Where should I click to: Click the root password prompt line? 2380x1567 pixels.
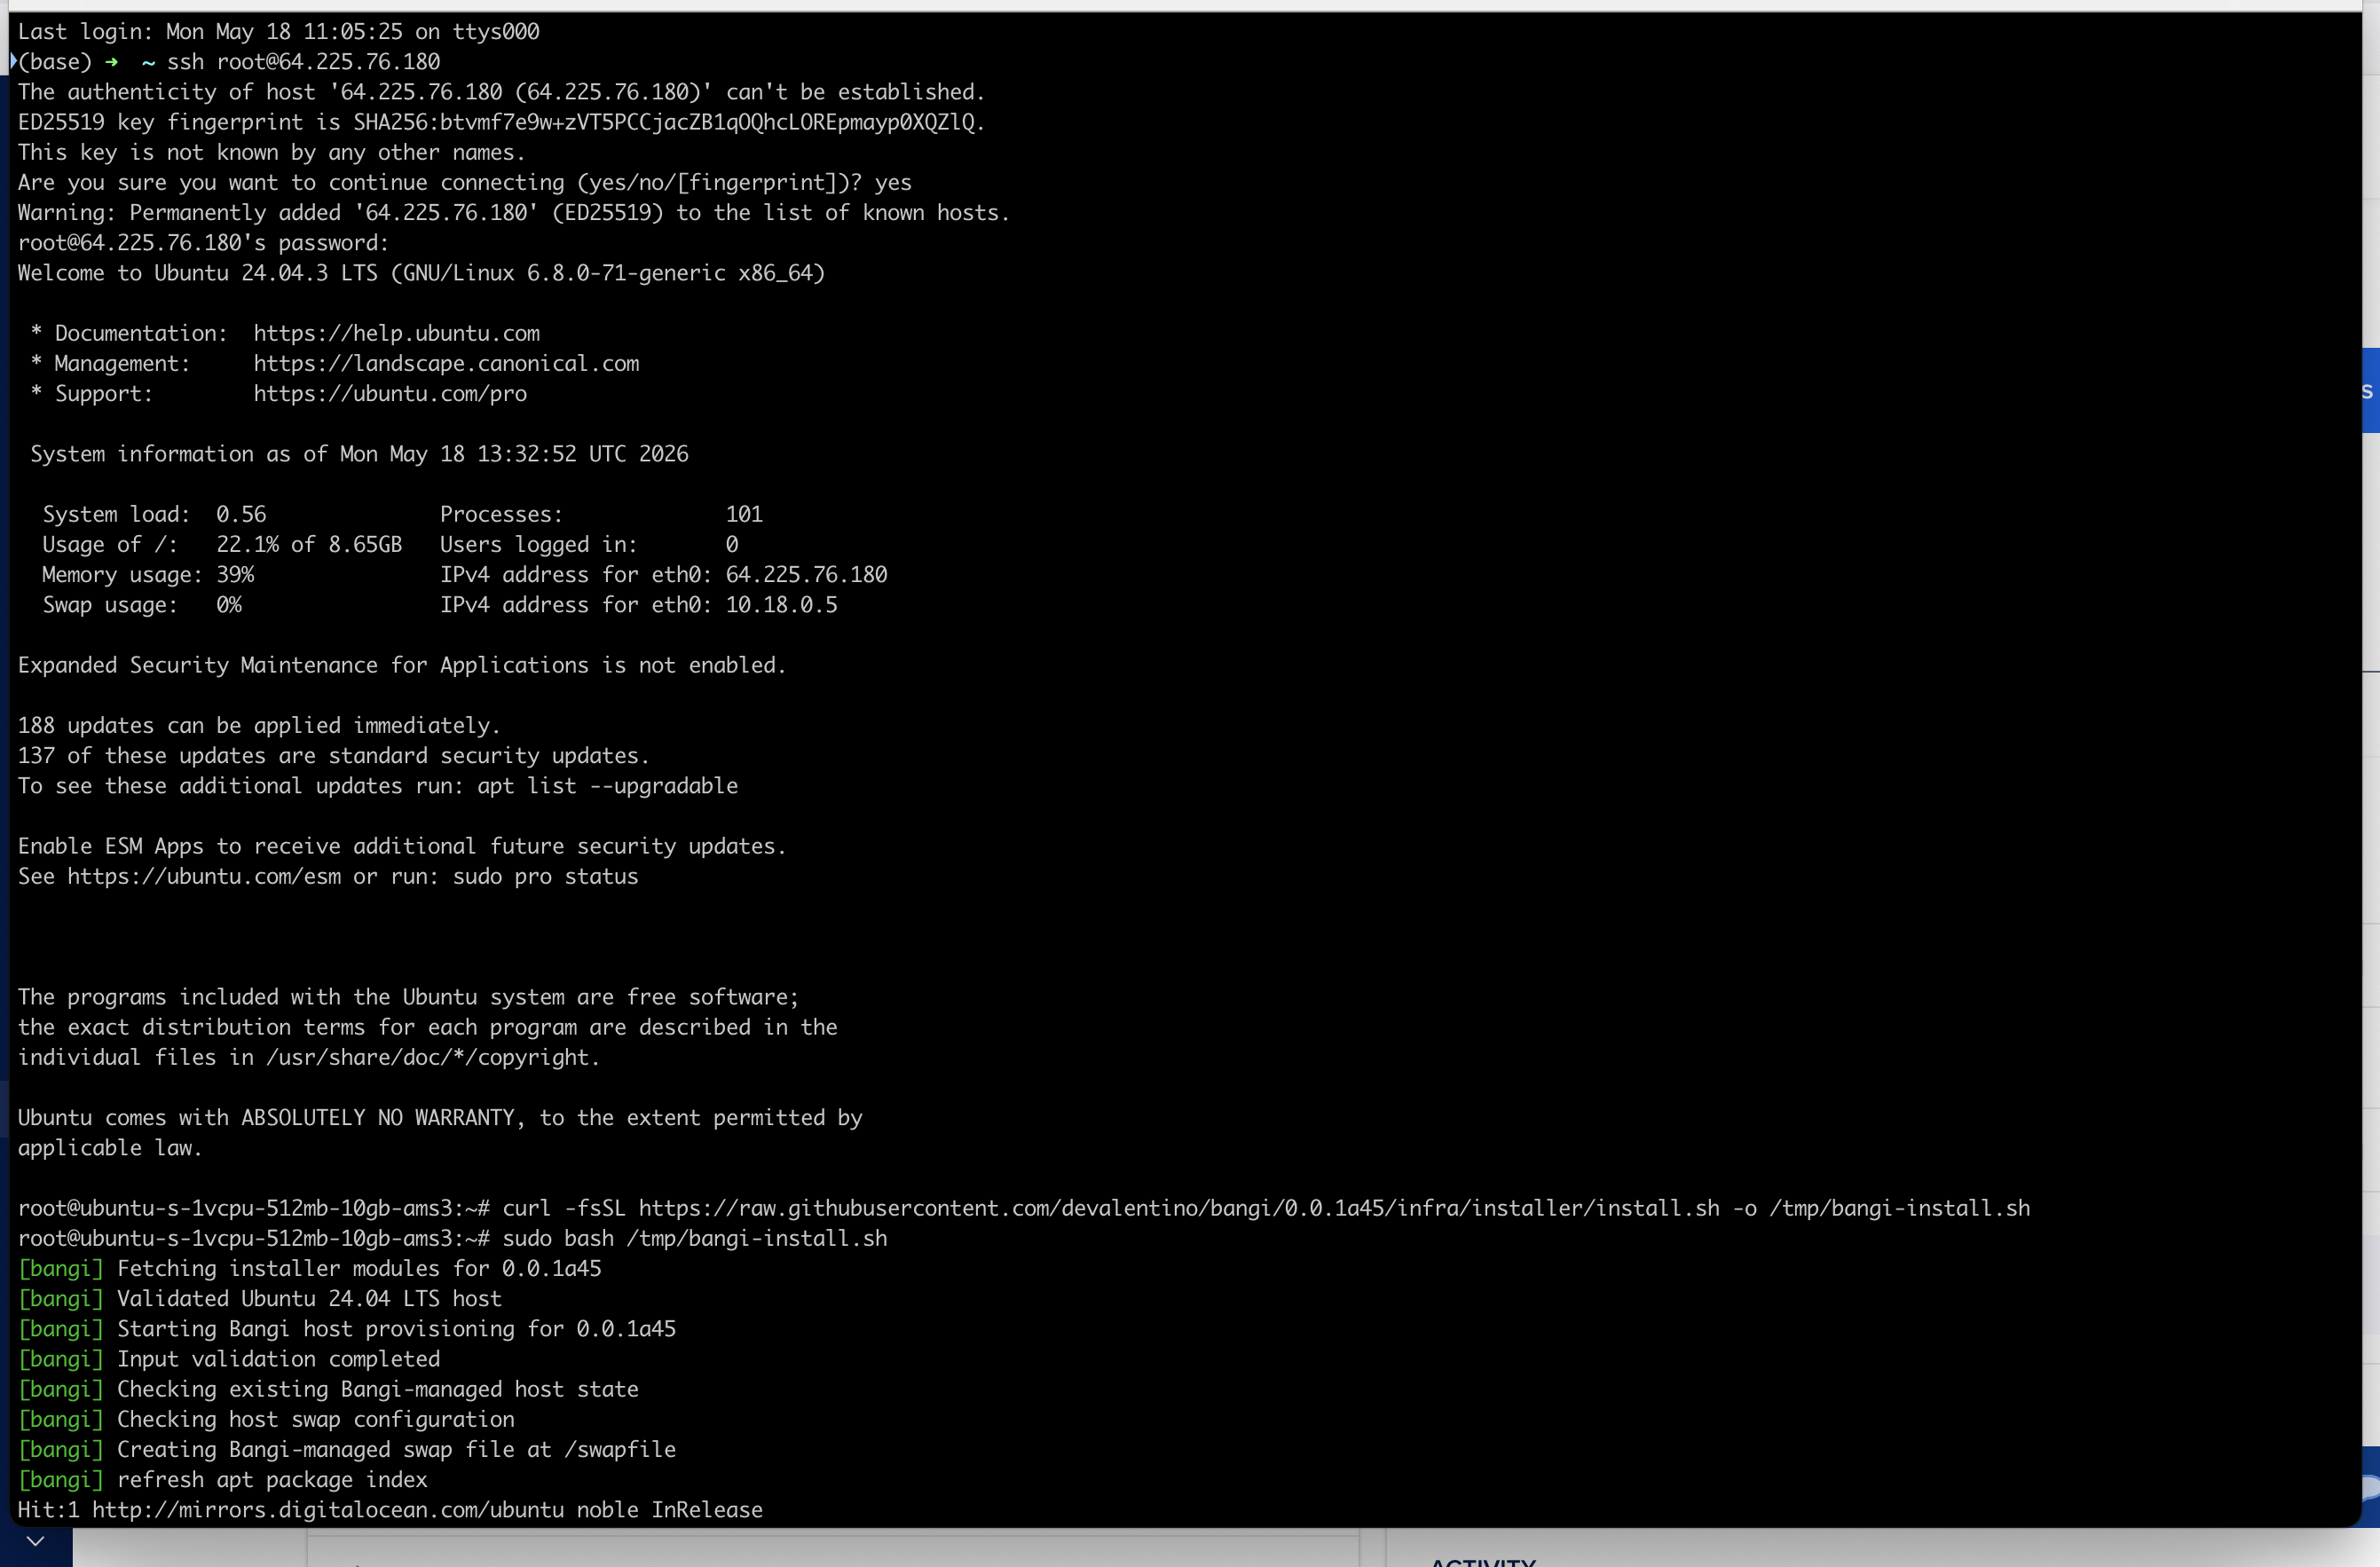(x=204, y=243)
